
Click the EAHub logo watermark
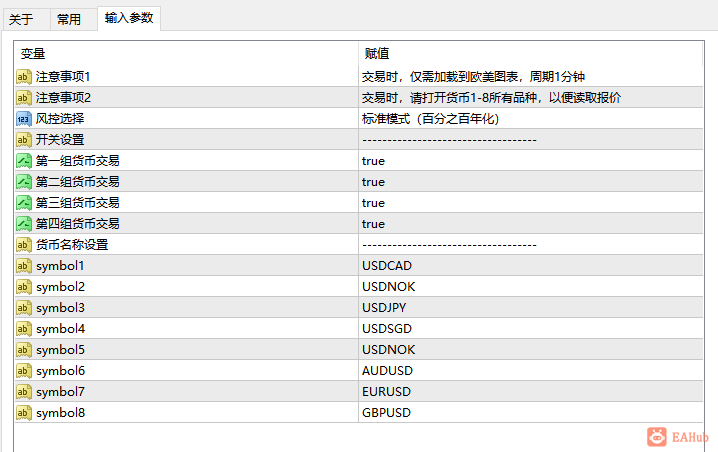[x=677, y=437]
